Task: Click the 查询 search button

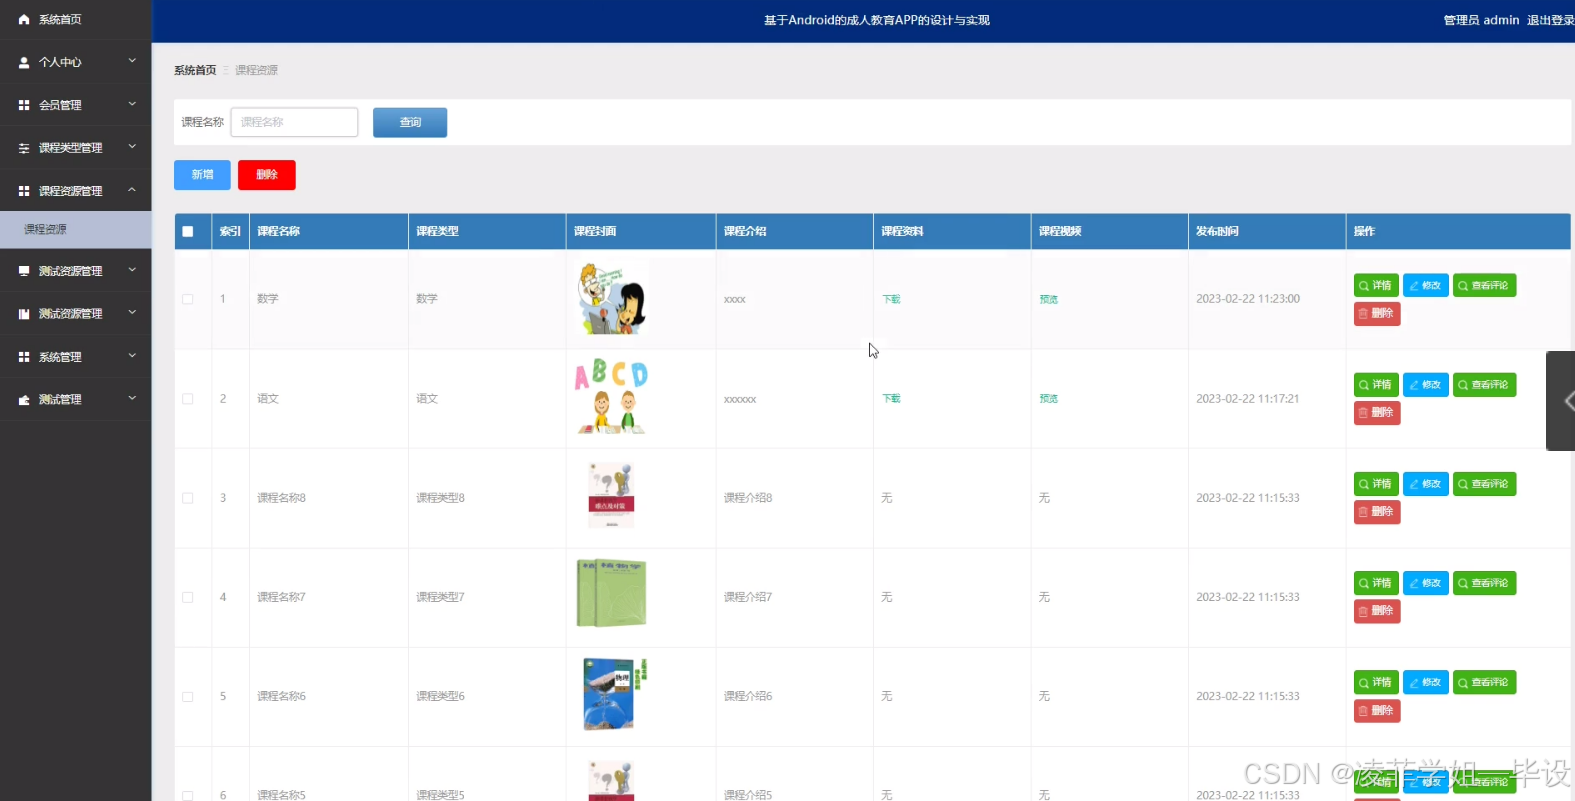Action: pyautogui.click(x=410, y=122)
